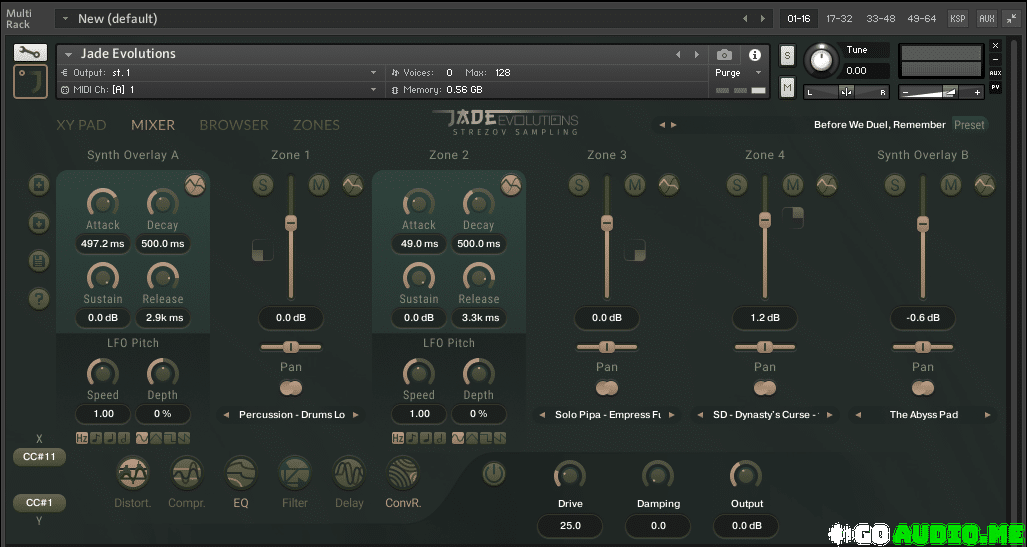Open the Output st.1 dropdown
The image size is (1027, 547).
(x=373, y=73)
